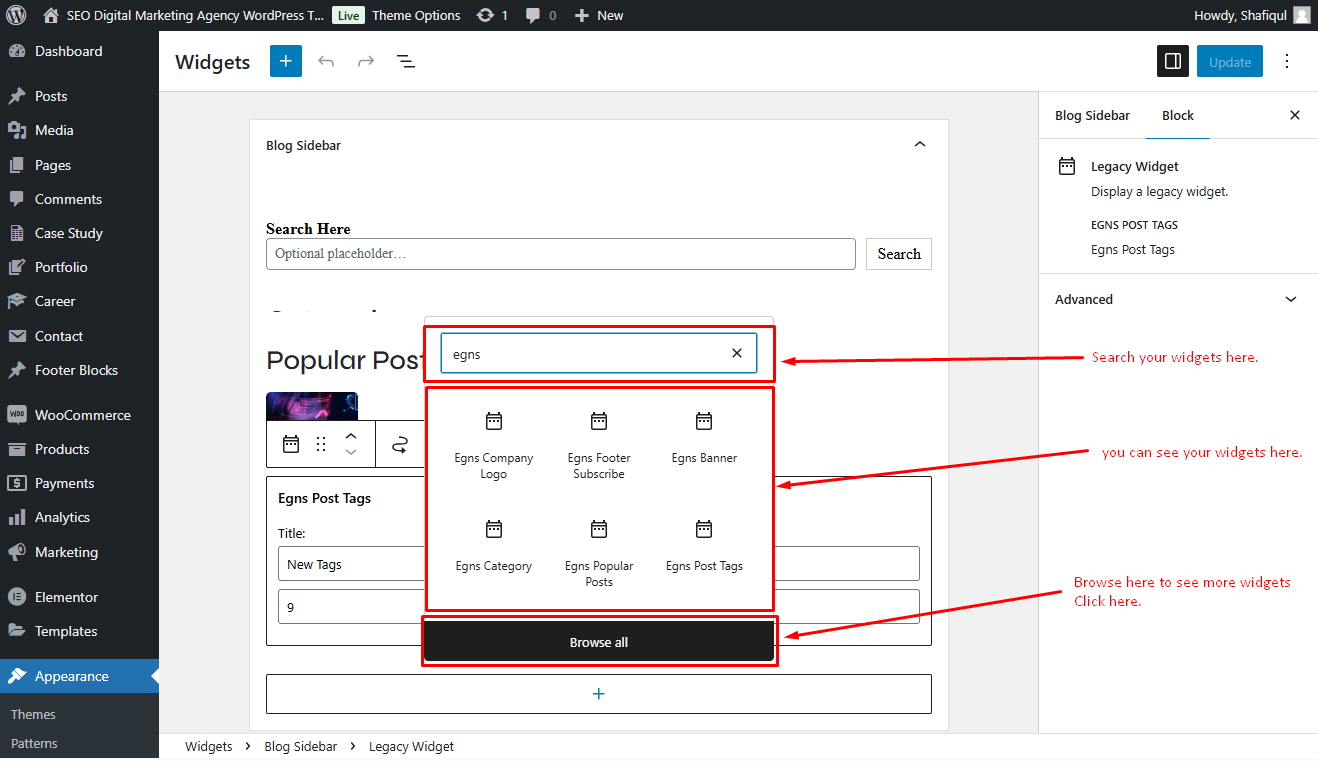Click the move to widget area icon

[x=400, y=445]
